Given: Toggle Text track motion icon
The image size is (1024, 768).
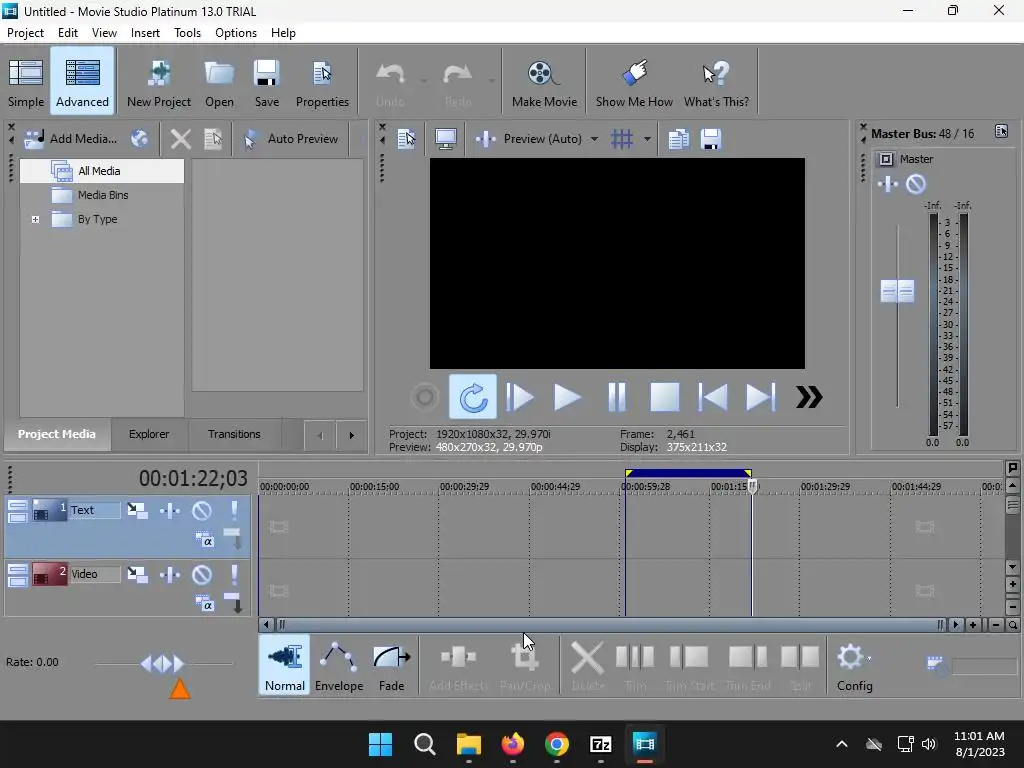Looking at the screenshot, I should tap(137, 510).
